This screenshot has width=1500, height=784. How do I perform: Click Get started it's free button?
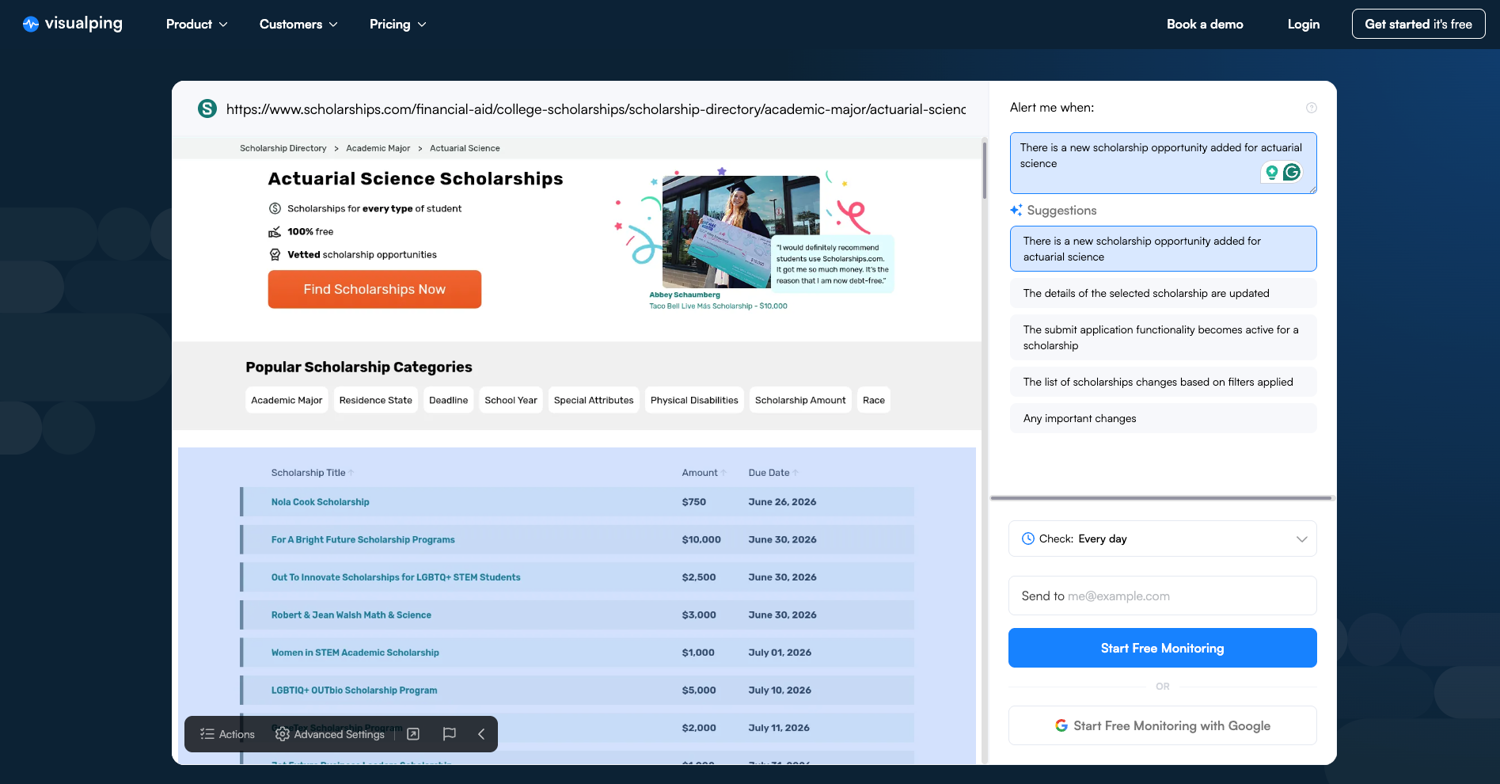tap(1418, 24)
